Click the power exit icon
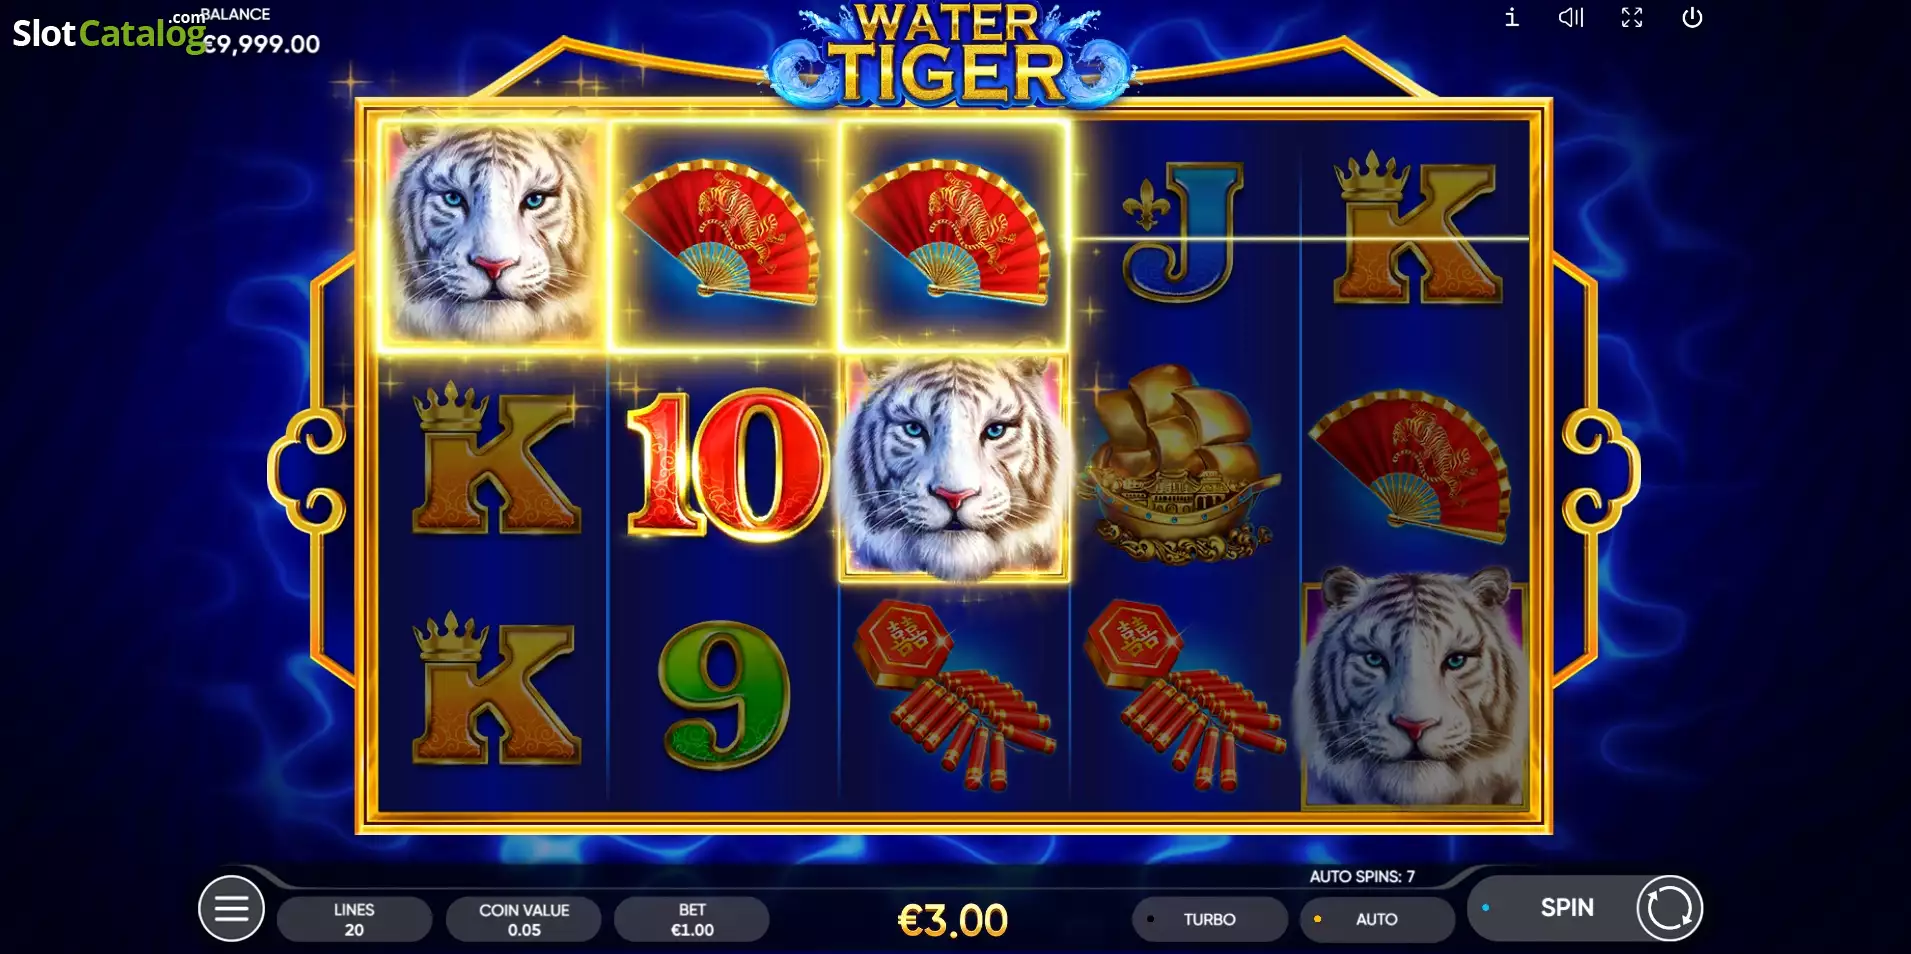This screenshot has height=954, width=1911. [x=1692, y=17]
